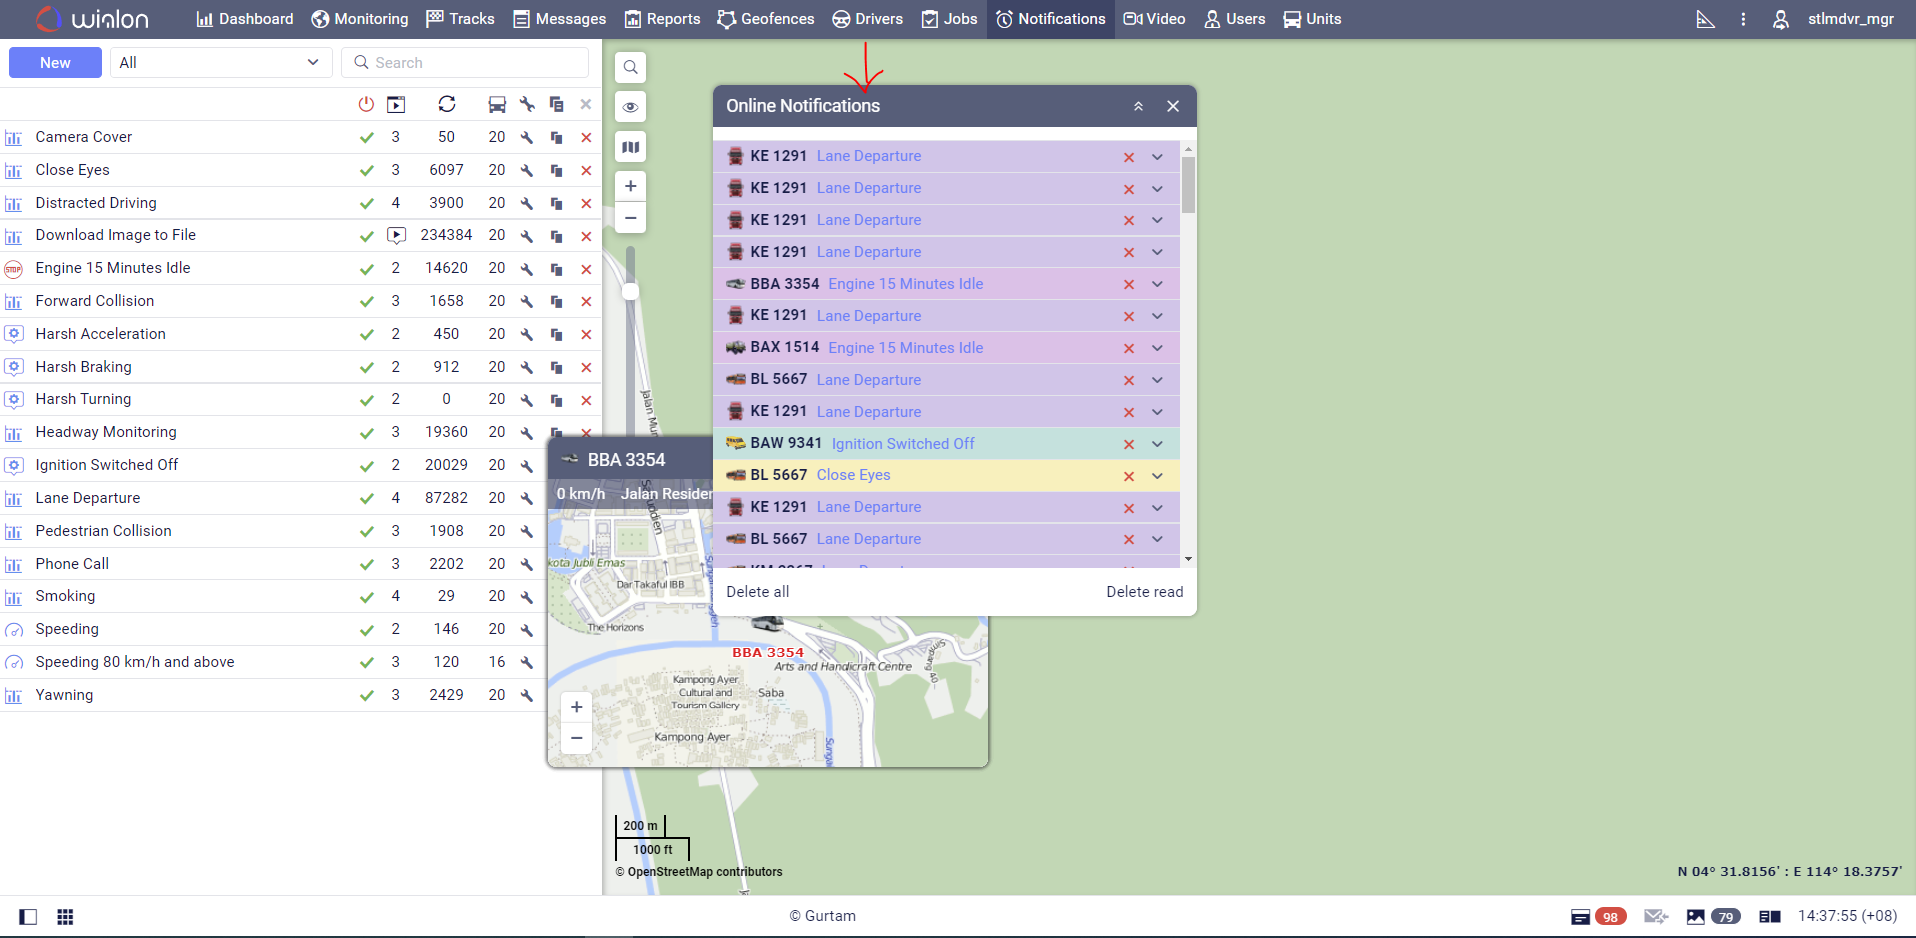Viewport: 1916px width, 938px height.
Task: Click the New button
Action: [x=55, y=63]
